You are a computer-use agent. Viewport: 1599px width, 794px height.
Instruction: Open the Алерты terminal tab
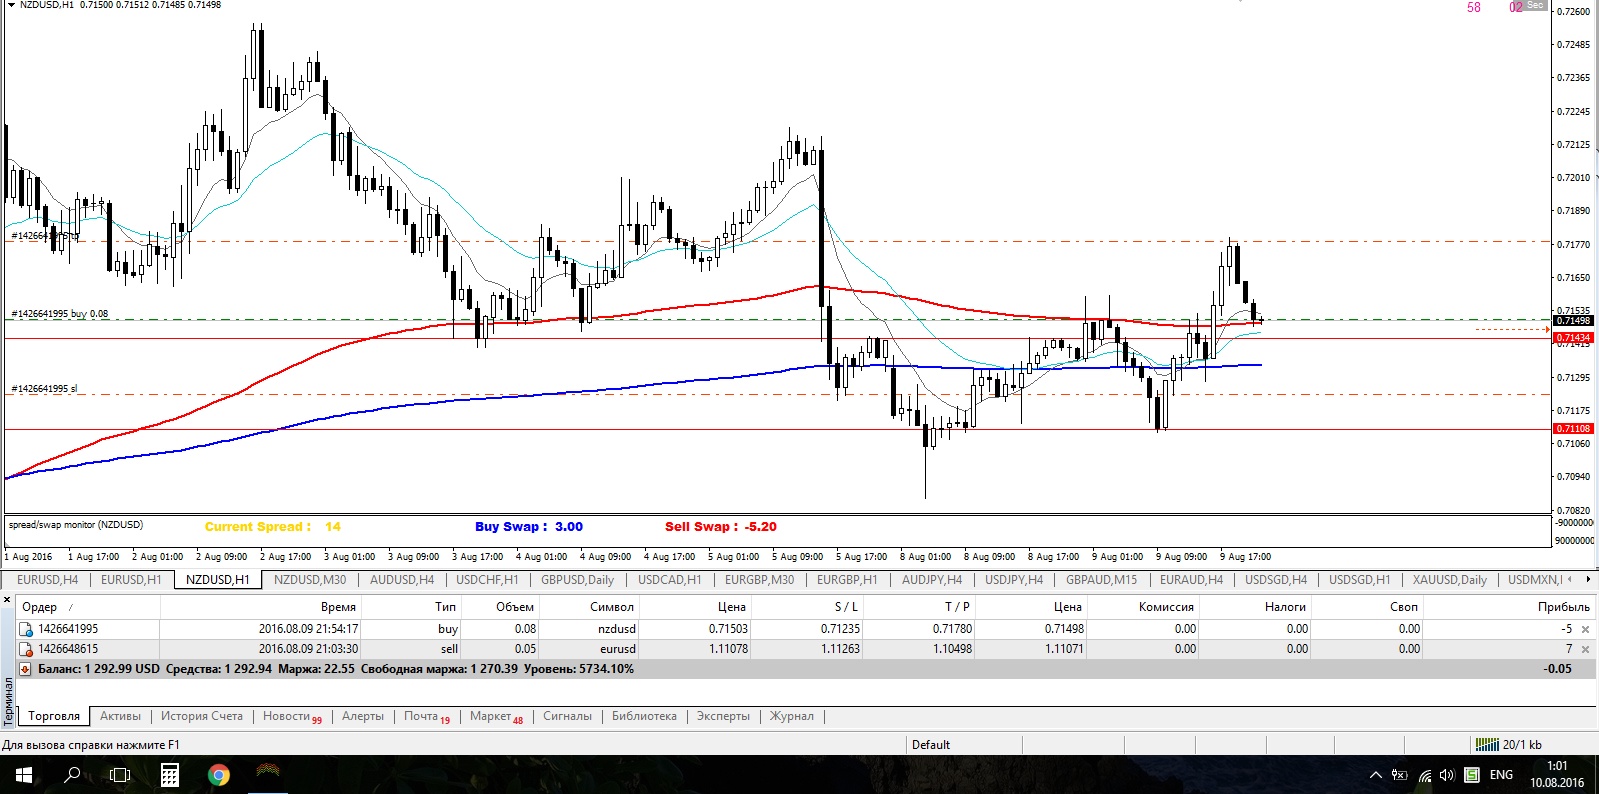(363, 716)
